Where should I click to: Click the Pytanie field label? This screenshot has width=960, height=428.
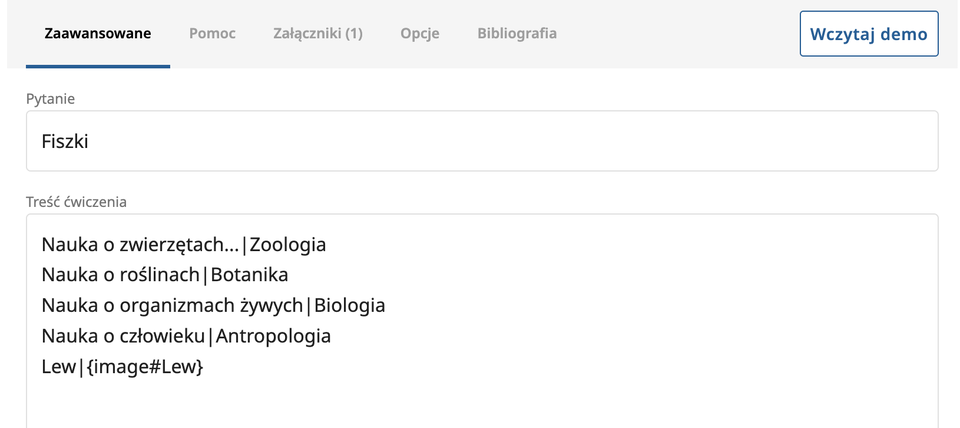[x=50, y=99]
